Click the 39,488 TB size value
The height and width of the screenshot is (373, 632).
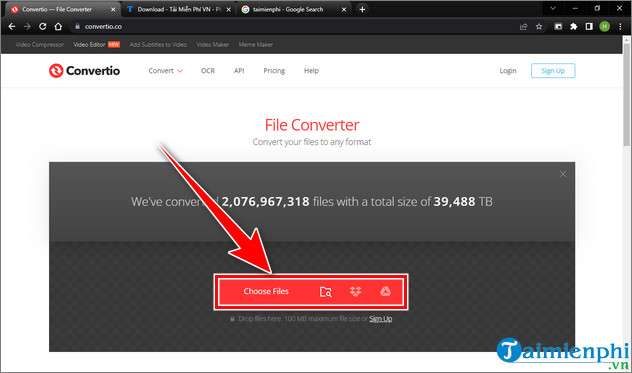[463, 201]
